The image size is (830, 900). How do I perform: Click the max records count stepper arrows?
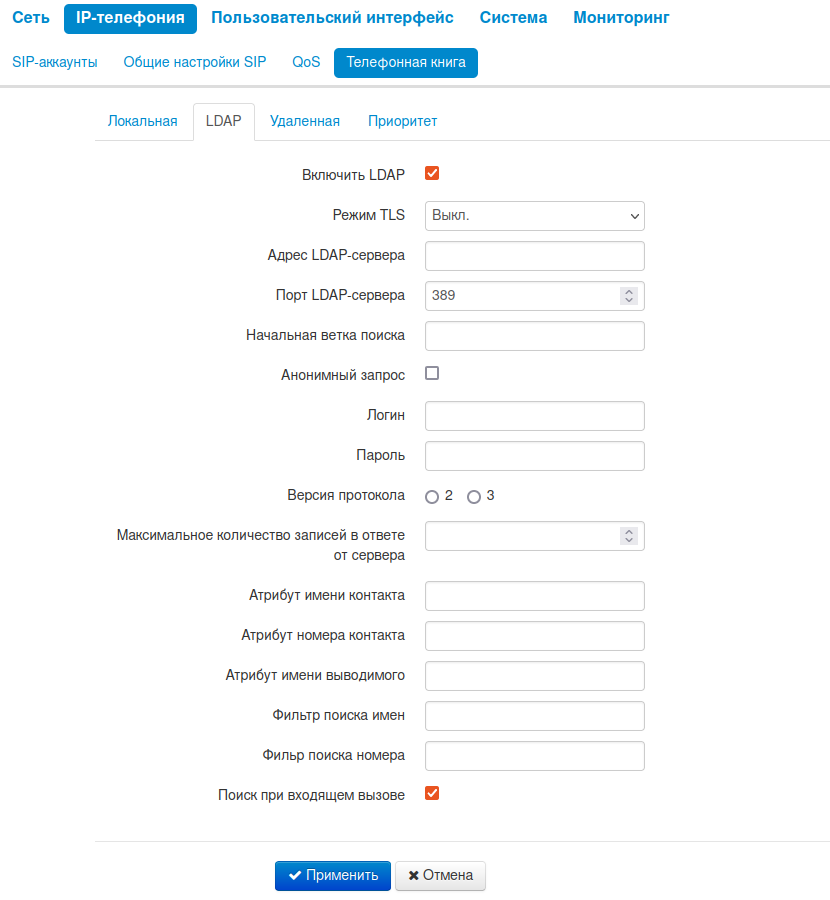pyautogui.click(x=628, y=536)
